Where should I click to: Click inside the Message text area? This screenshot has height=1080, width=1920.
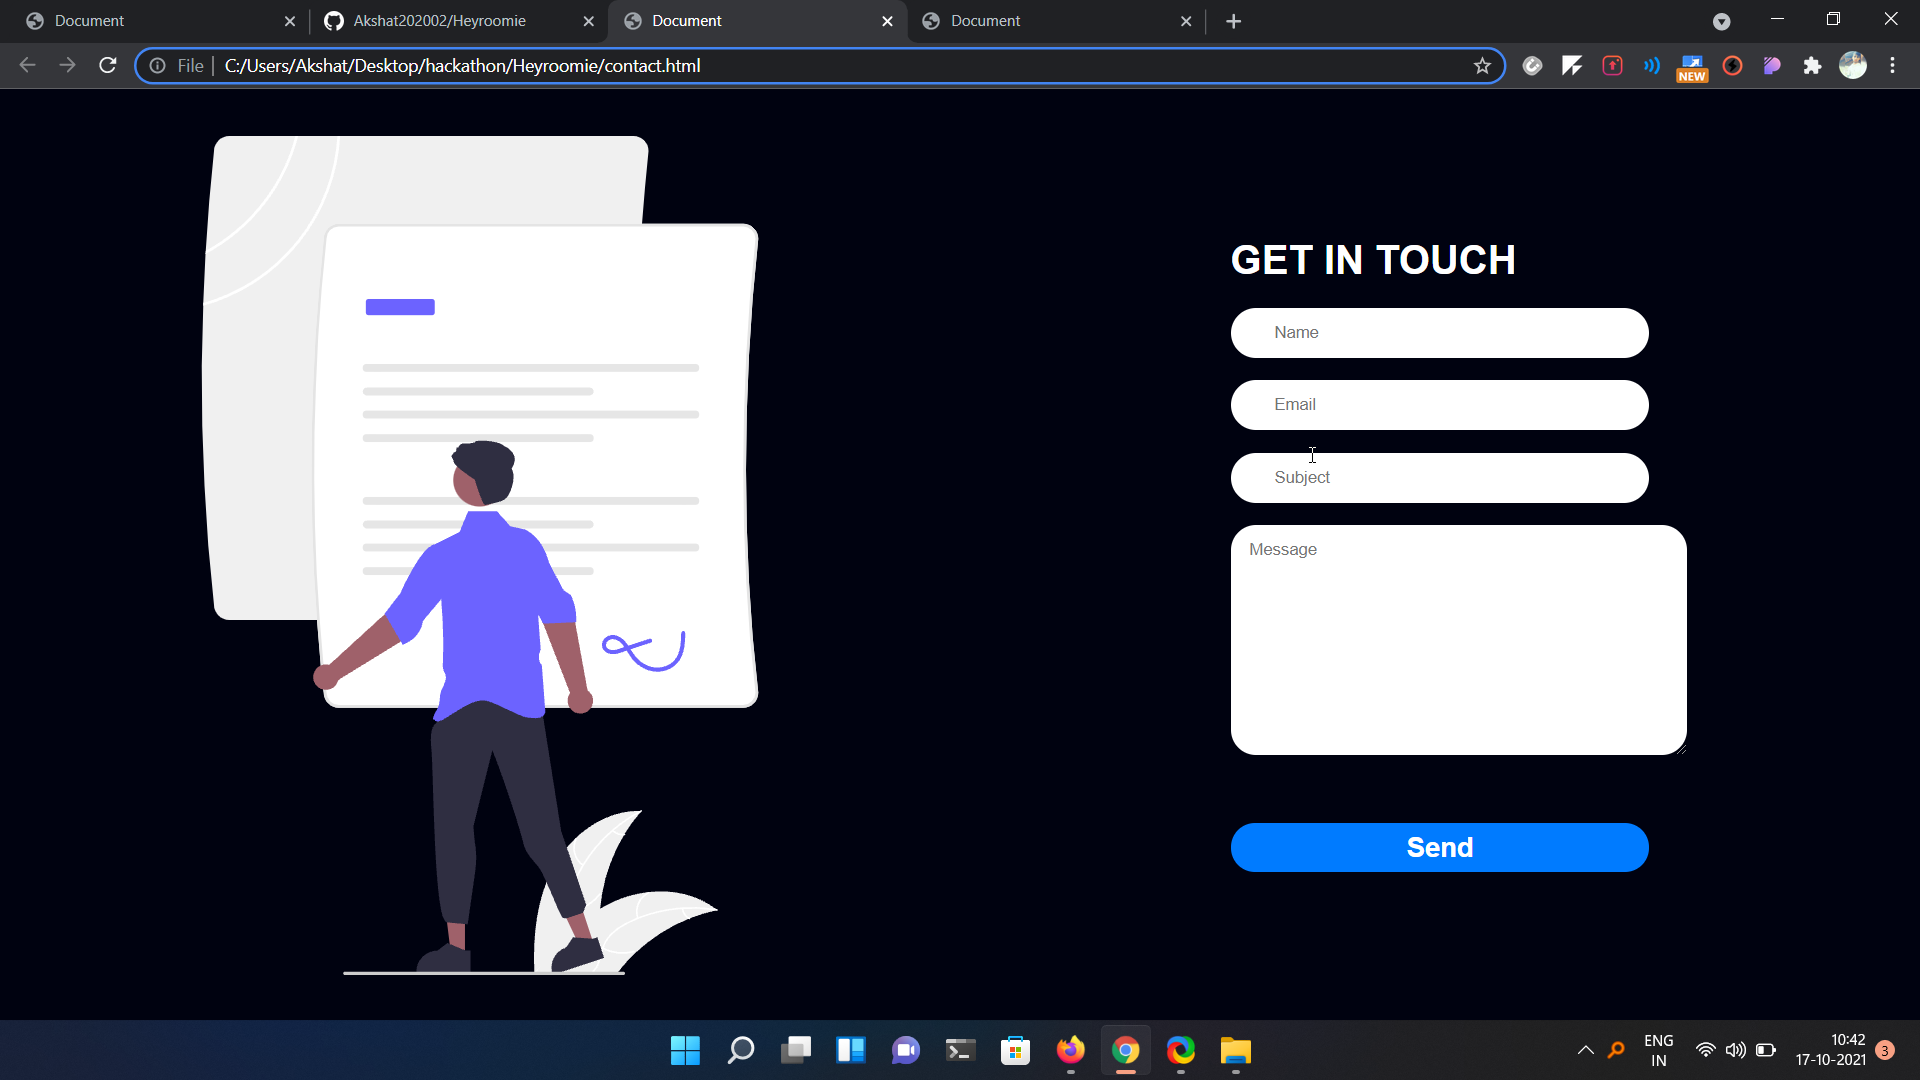click(1458, 640)
